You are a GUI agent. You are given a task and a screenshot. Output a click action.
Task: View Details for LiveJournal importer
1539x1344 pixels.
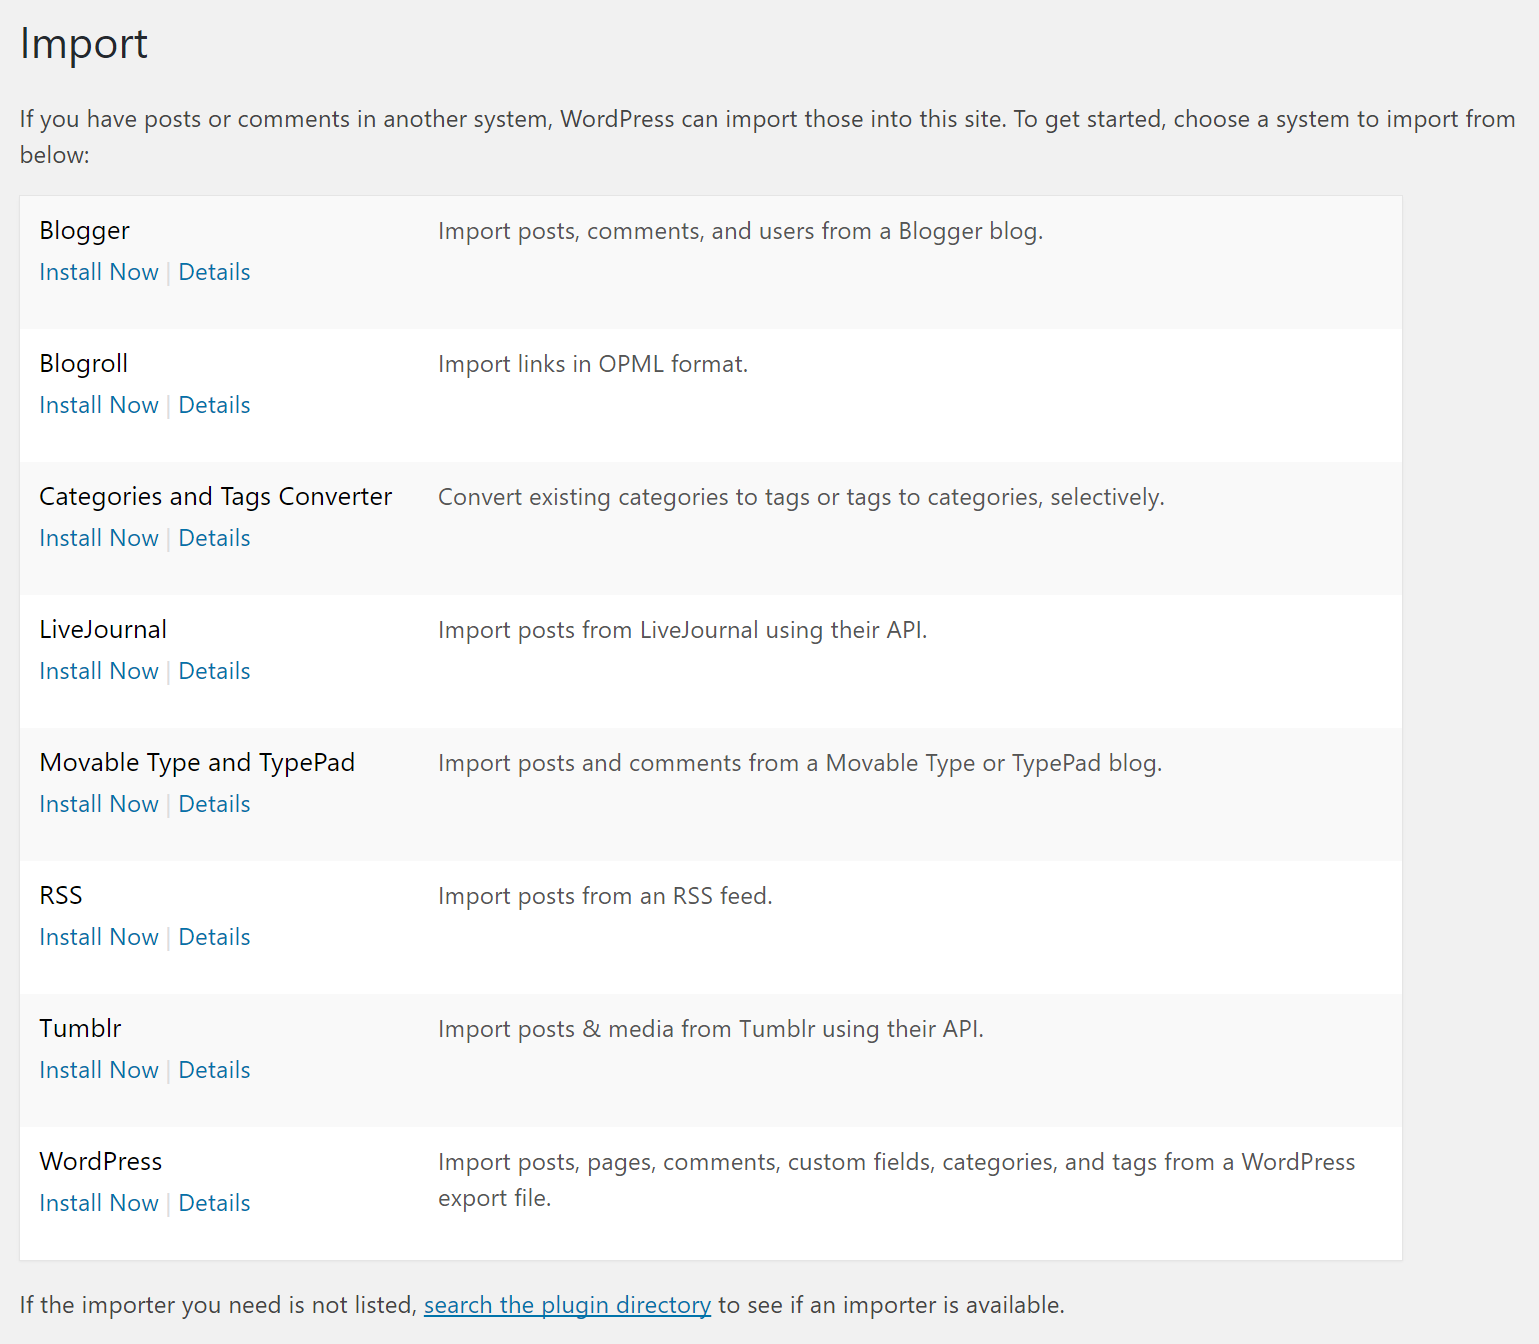214,671
